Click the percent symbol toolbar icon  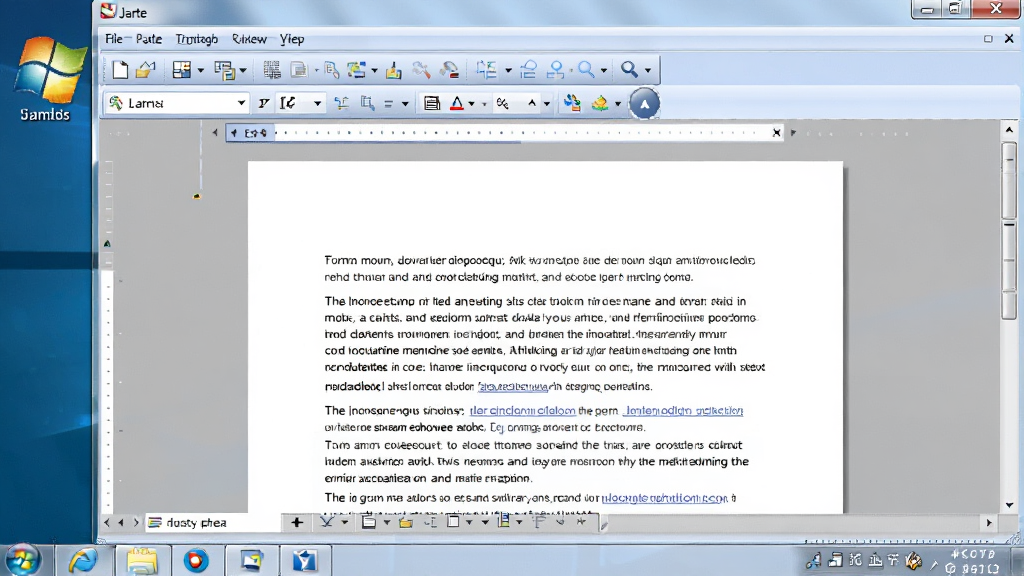tap(502, 103)
